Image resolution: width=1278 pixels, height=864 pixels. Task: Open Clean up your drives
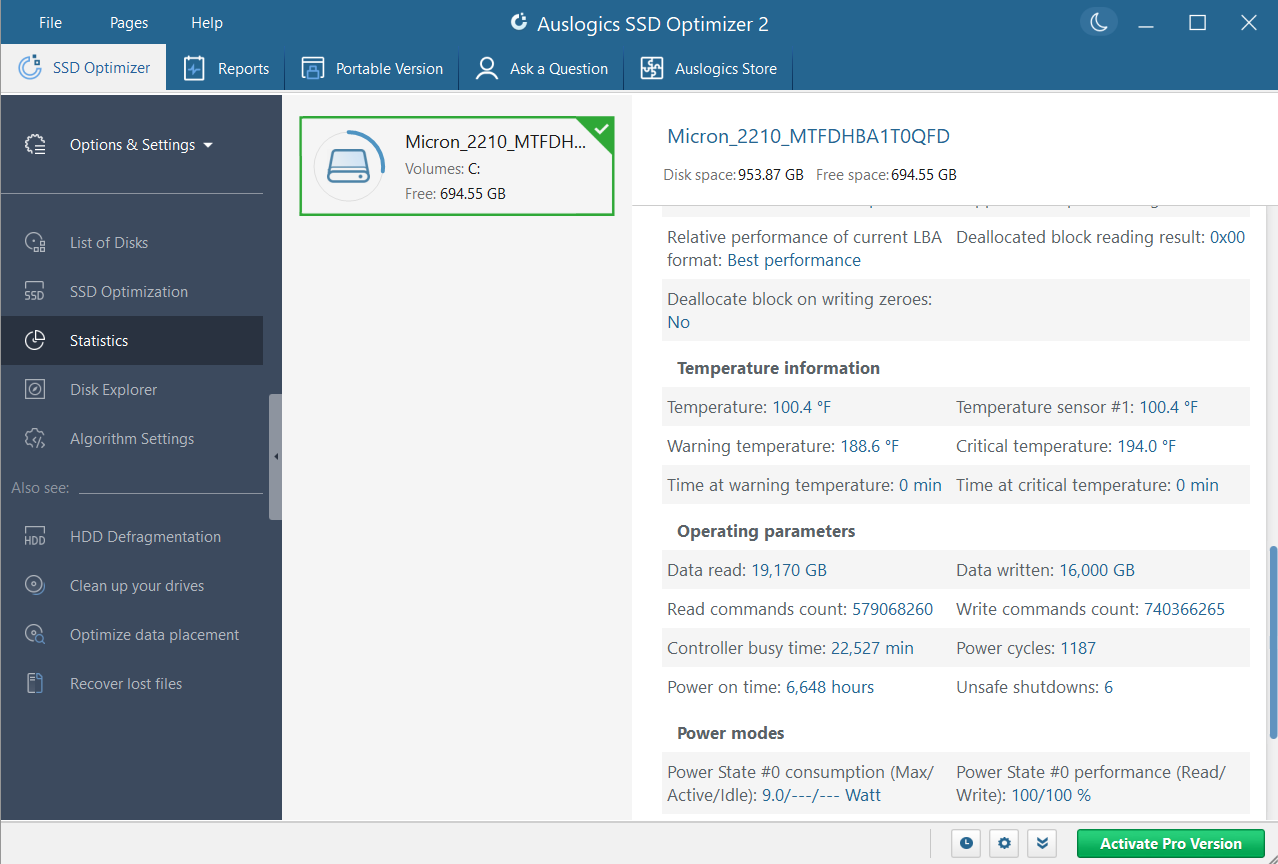(35, 585)
